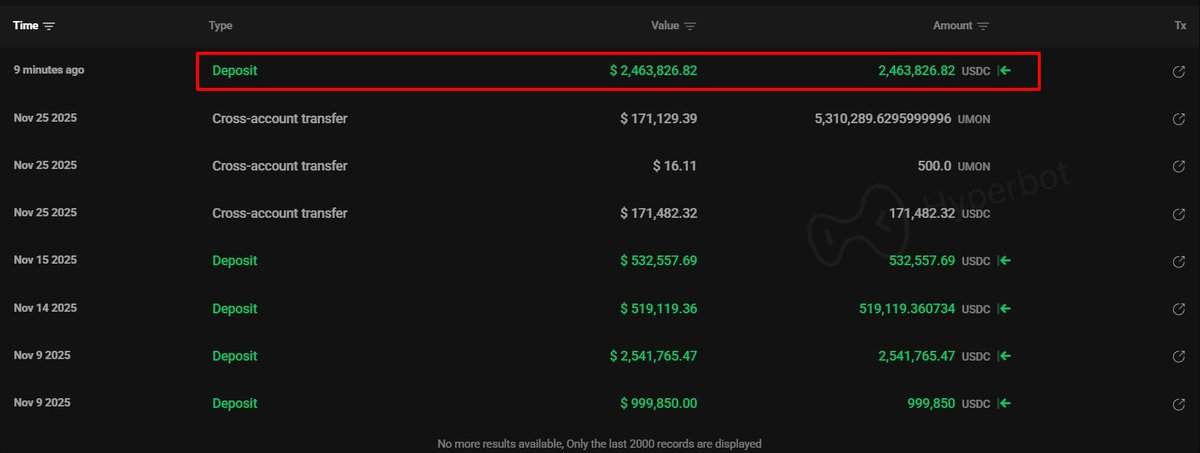Sort records by Time column filter icon

coord(49,26)
